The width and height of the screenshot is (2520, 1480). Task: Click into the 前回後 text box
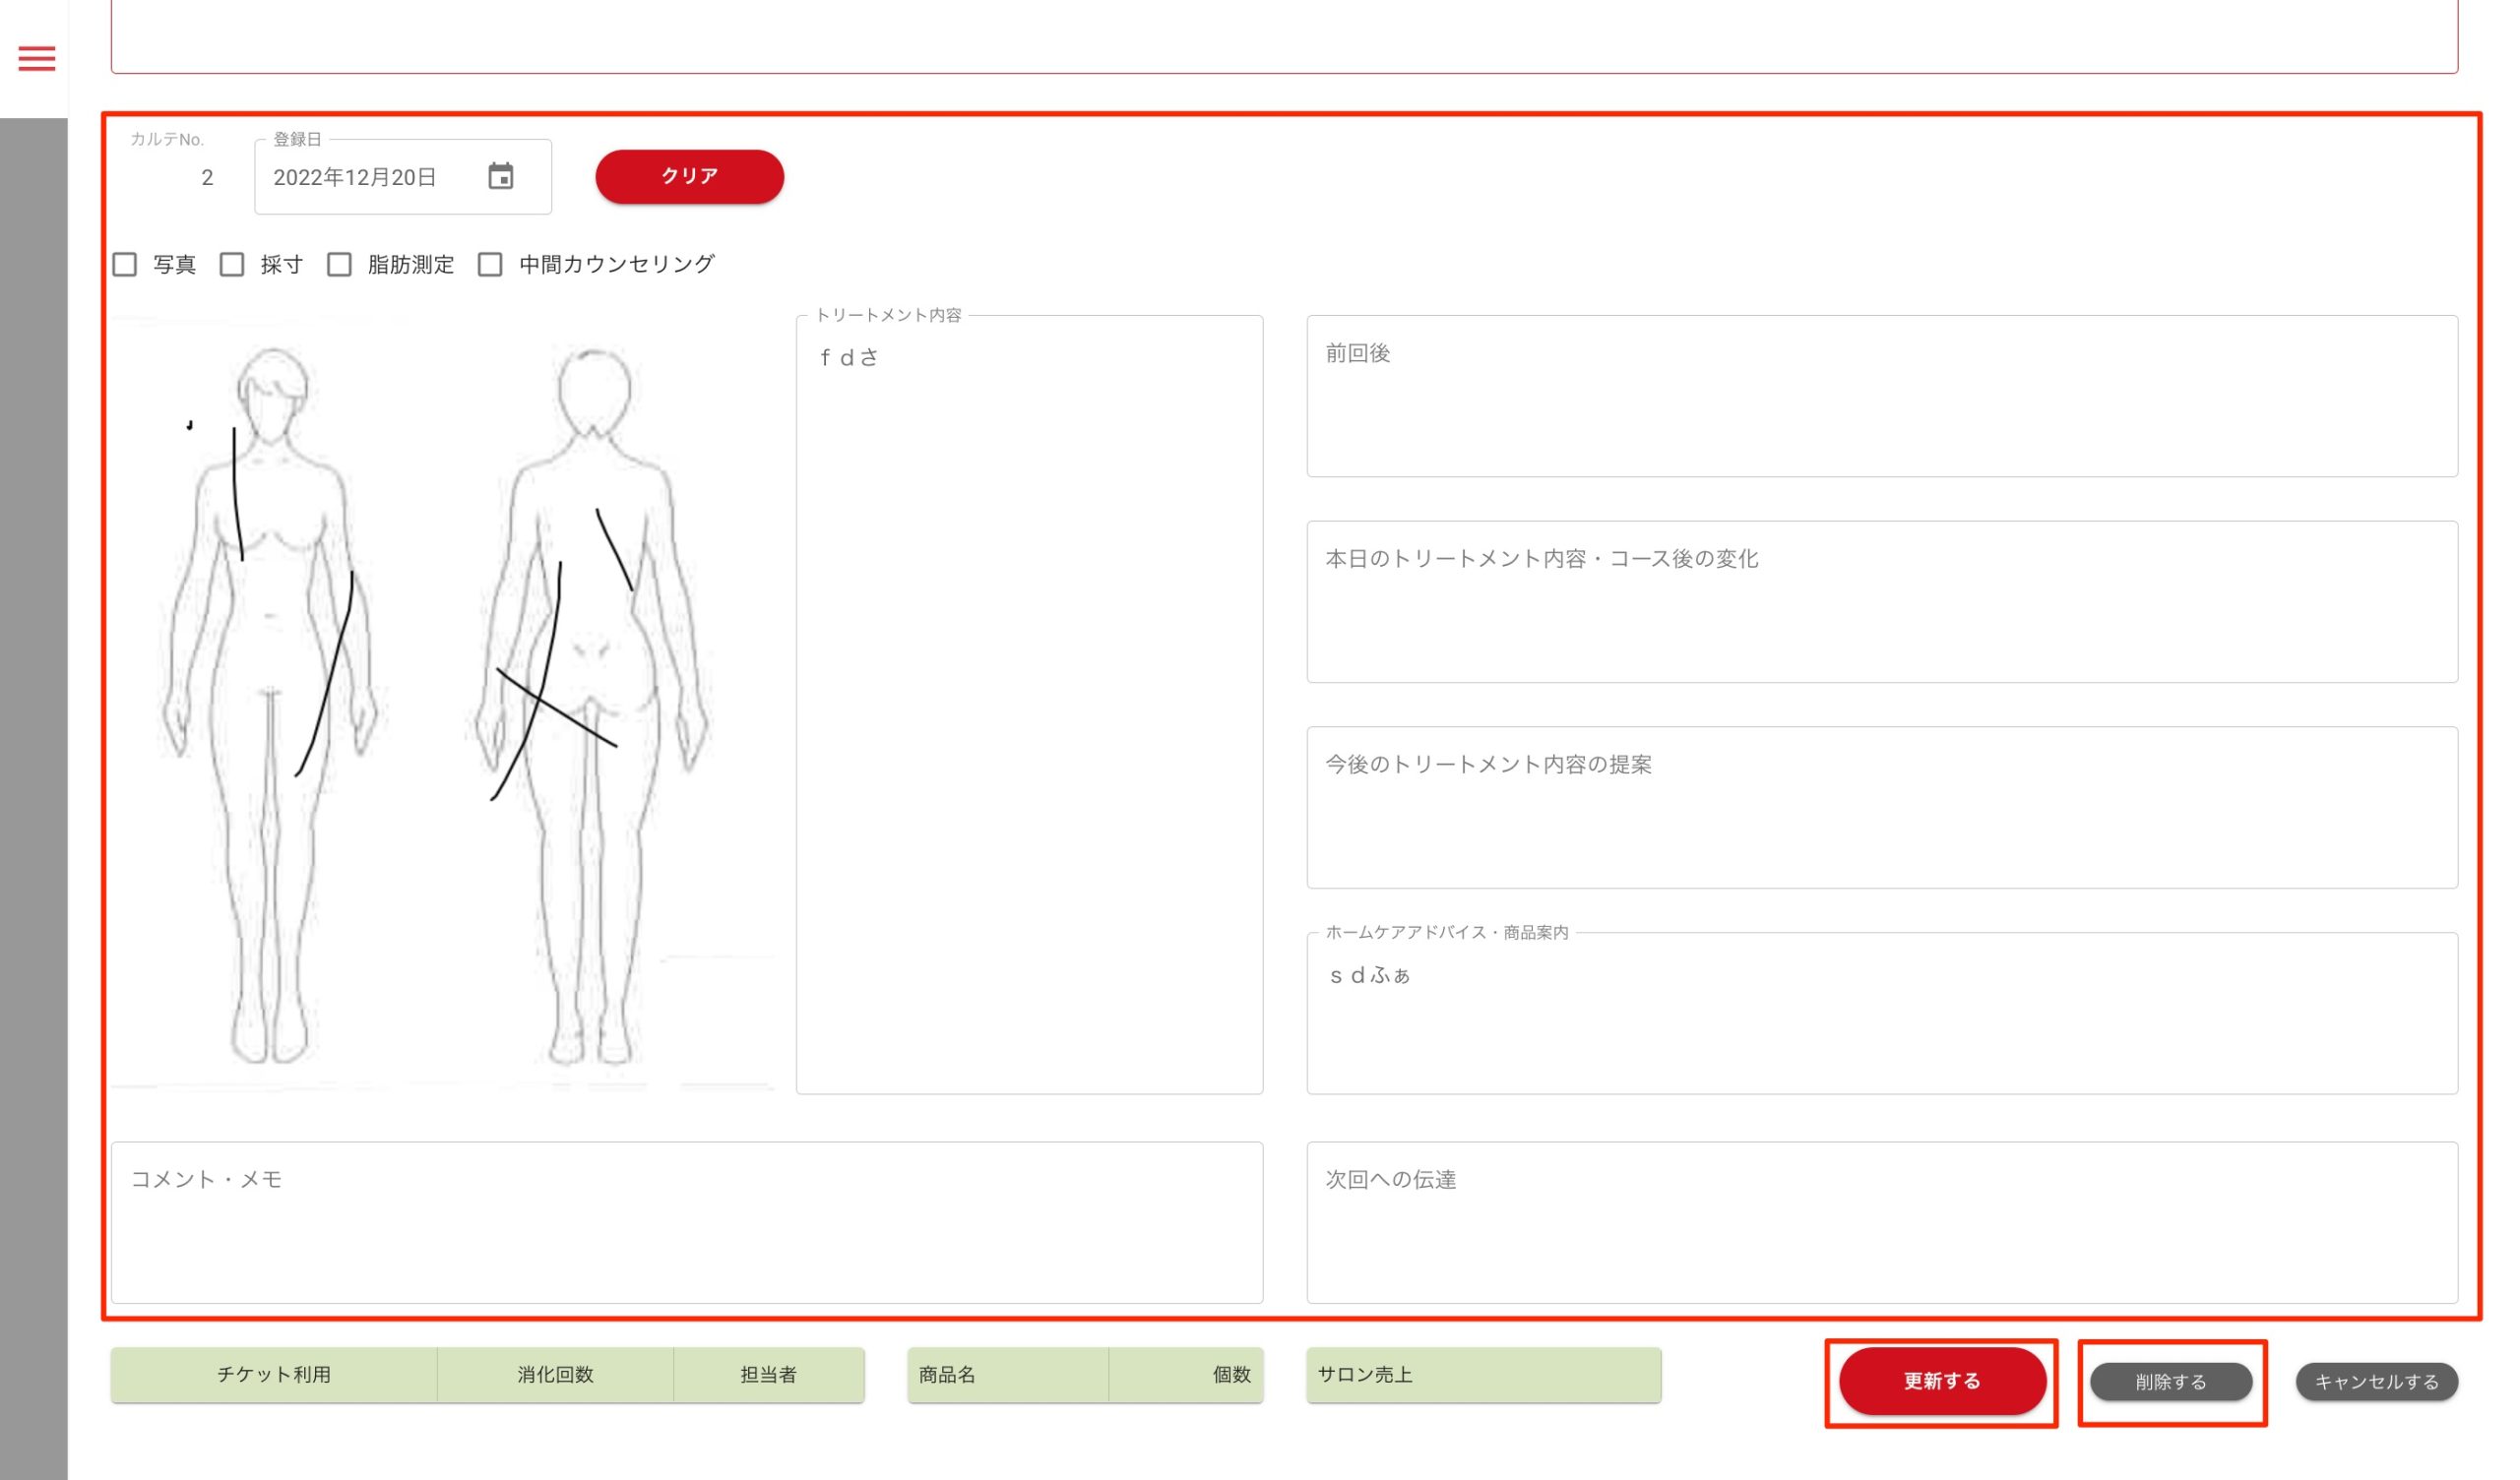[1881, 396]
